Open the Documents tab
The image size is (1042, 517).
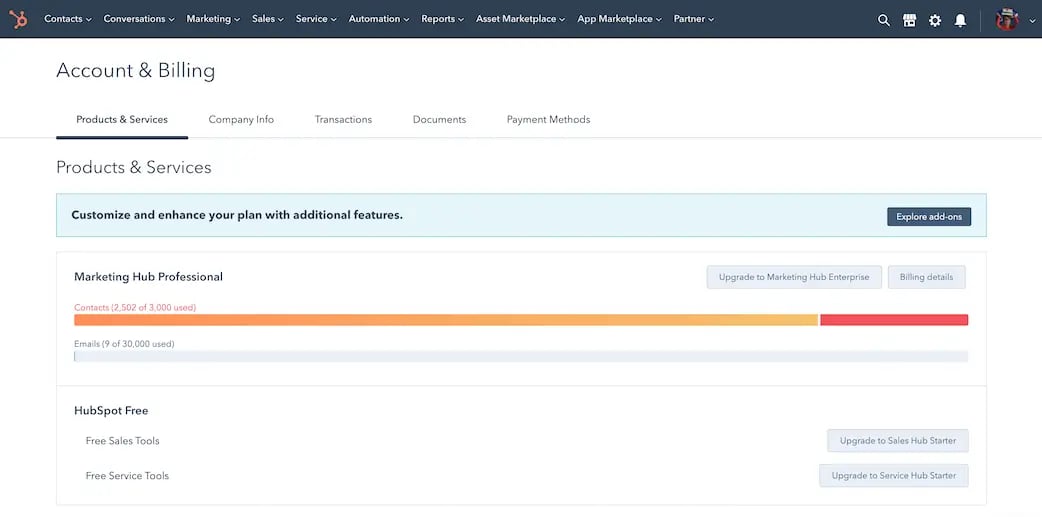tap(439, 120)
